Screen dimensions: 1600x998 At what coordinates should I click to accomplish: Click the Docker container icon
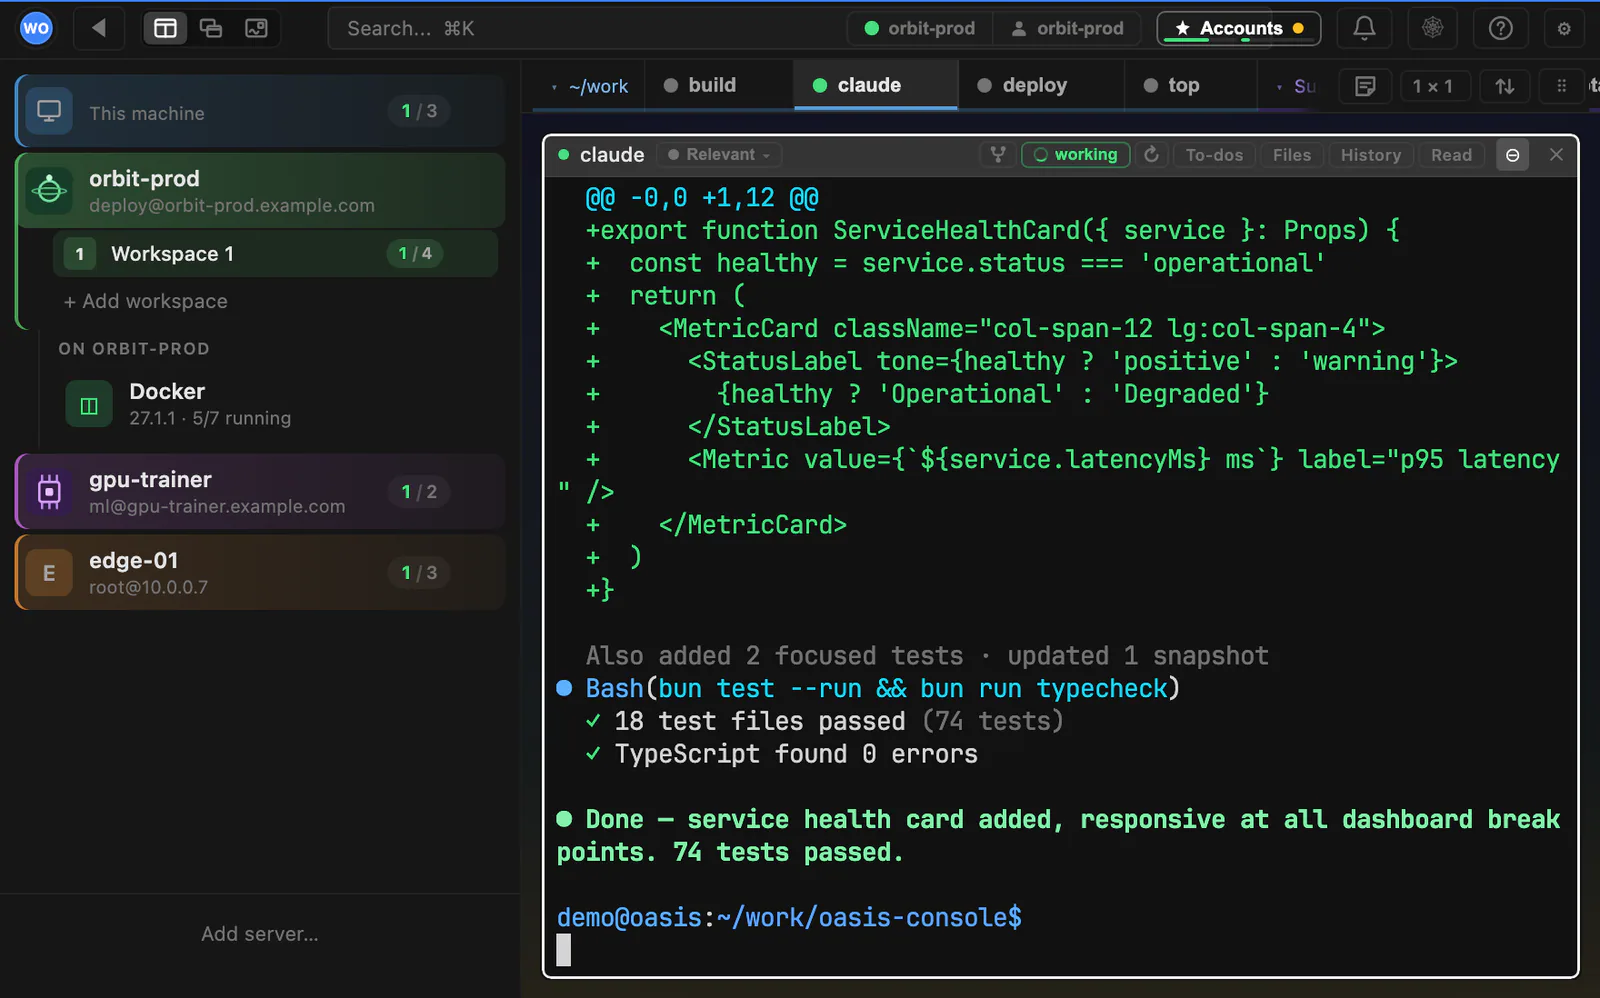click(x=89, y=405)
